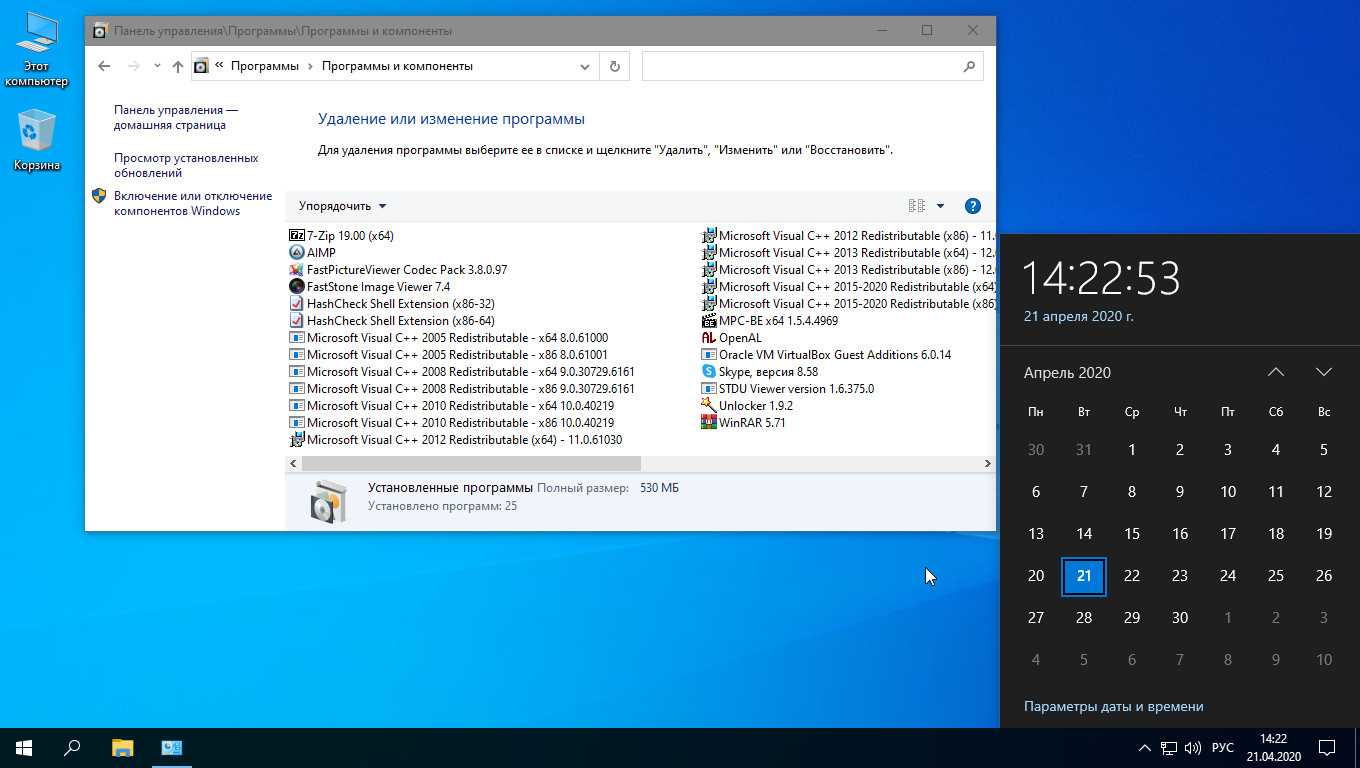Expand the address bar history chevron
The width and height of the screenshot is (1360, 768).
click(585, 66)
